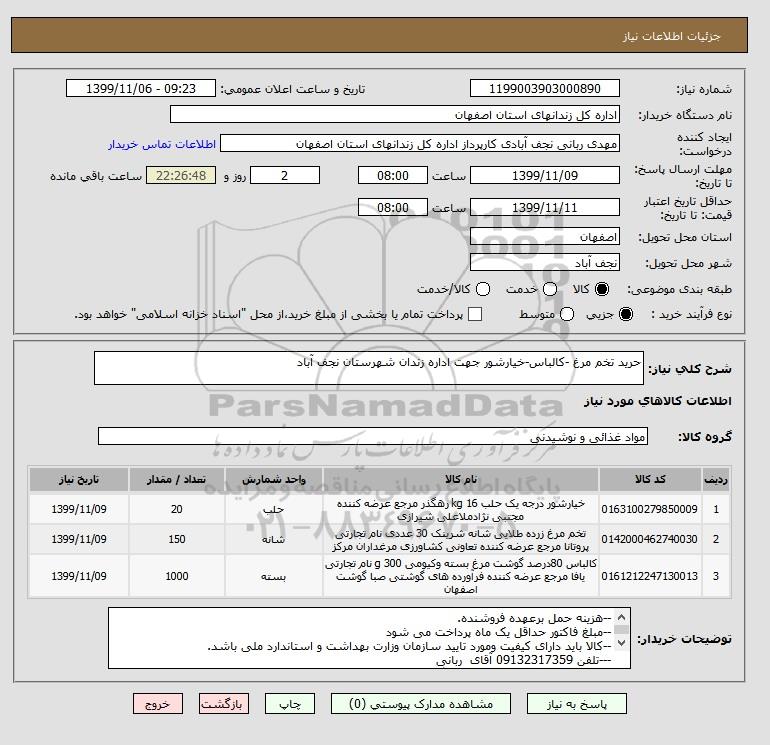Select the متوسط purchase type radio

click(x=567, y=314)
